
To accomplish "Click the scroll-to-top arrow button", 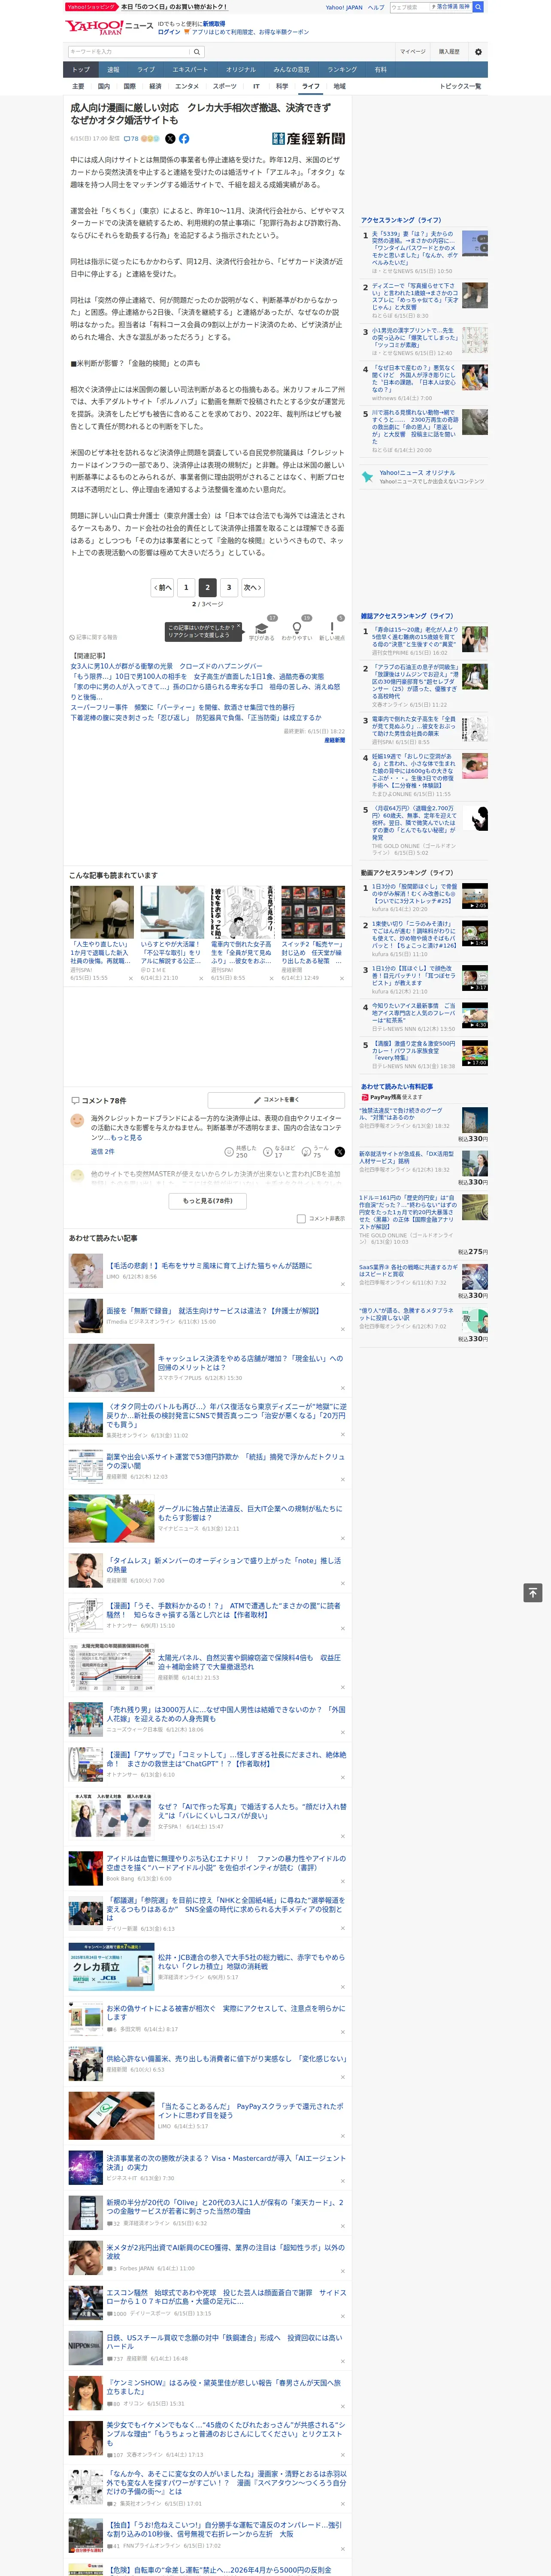I will (x=533, y=1592).
